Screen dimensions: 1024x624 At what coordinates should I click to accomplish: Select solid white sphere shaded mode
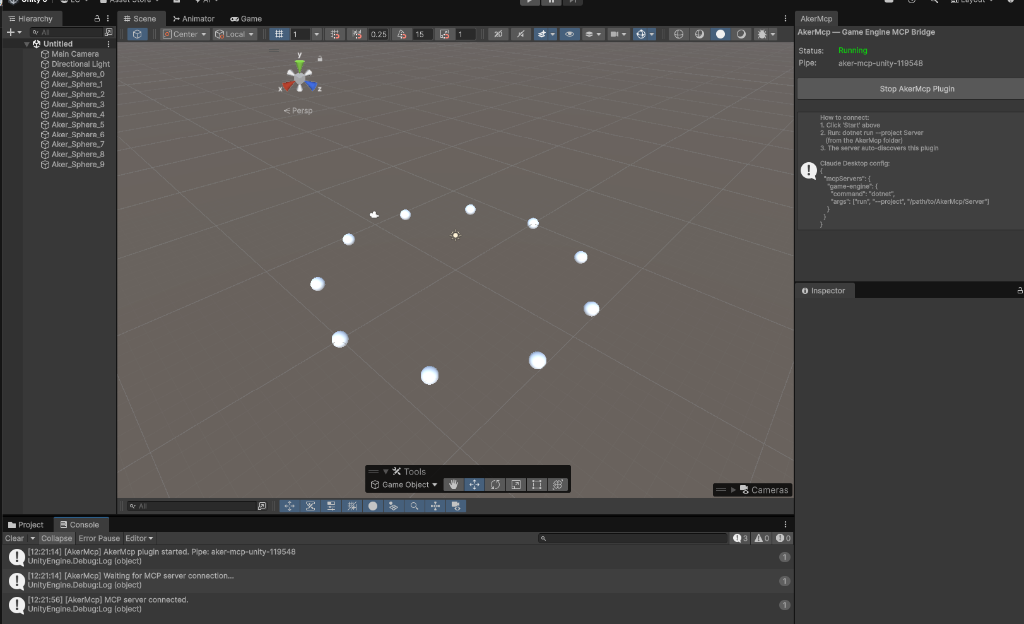point(720,34)
